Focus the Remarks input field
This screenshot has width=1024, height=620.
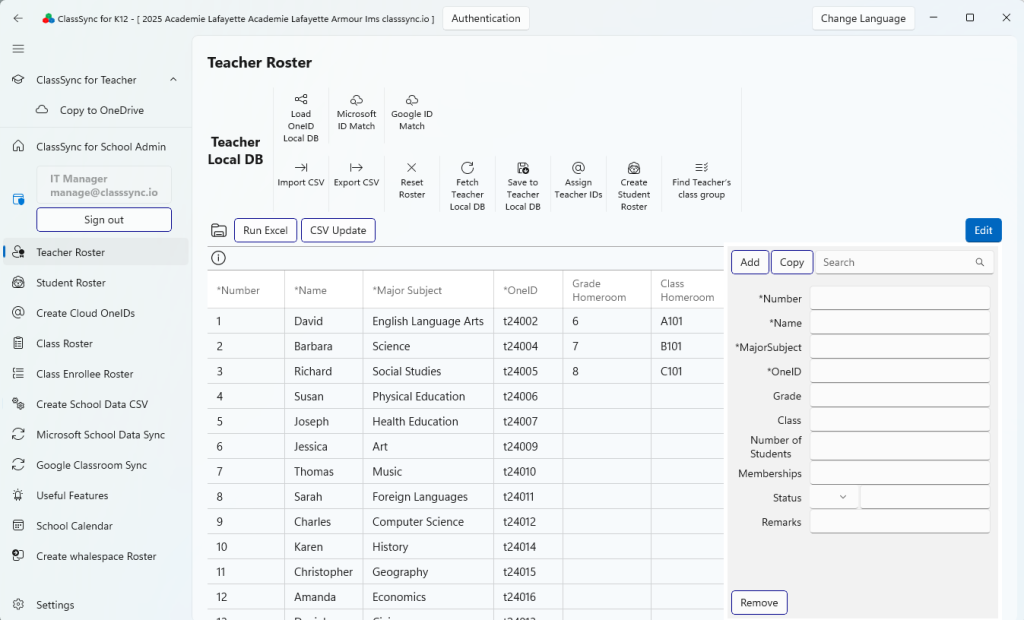900,521
